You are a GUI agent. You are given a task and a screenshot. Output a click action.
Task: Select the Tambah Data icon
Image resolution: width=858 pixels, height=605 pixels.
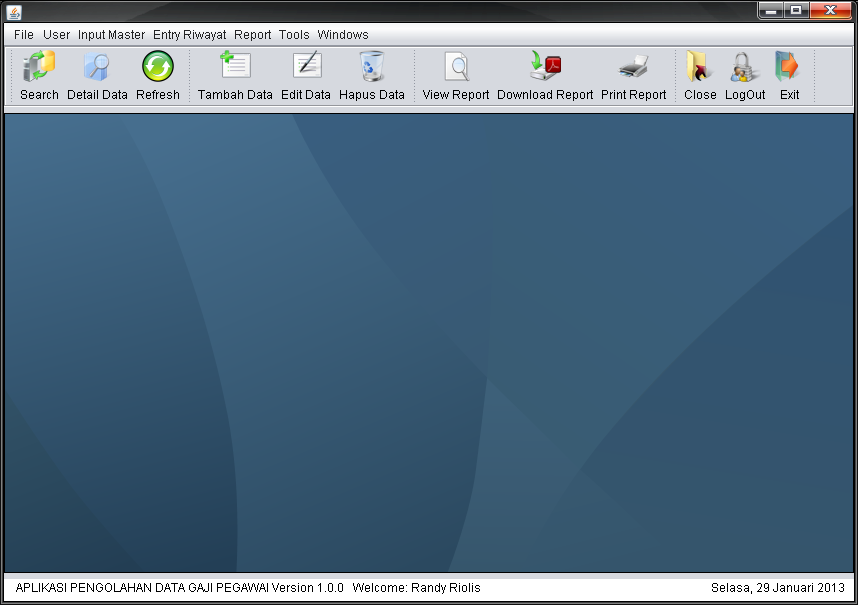click(x=235, y=65)
